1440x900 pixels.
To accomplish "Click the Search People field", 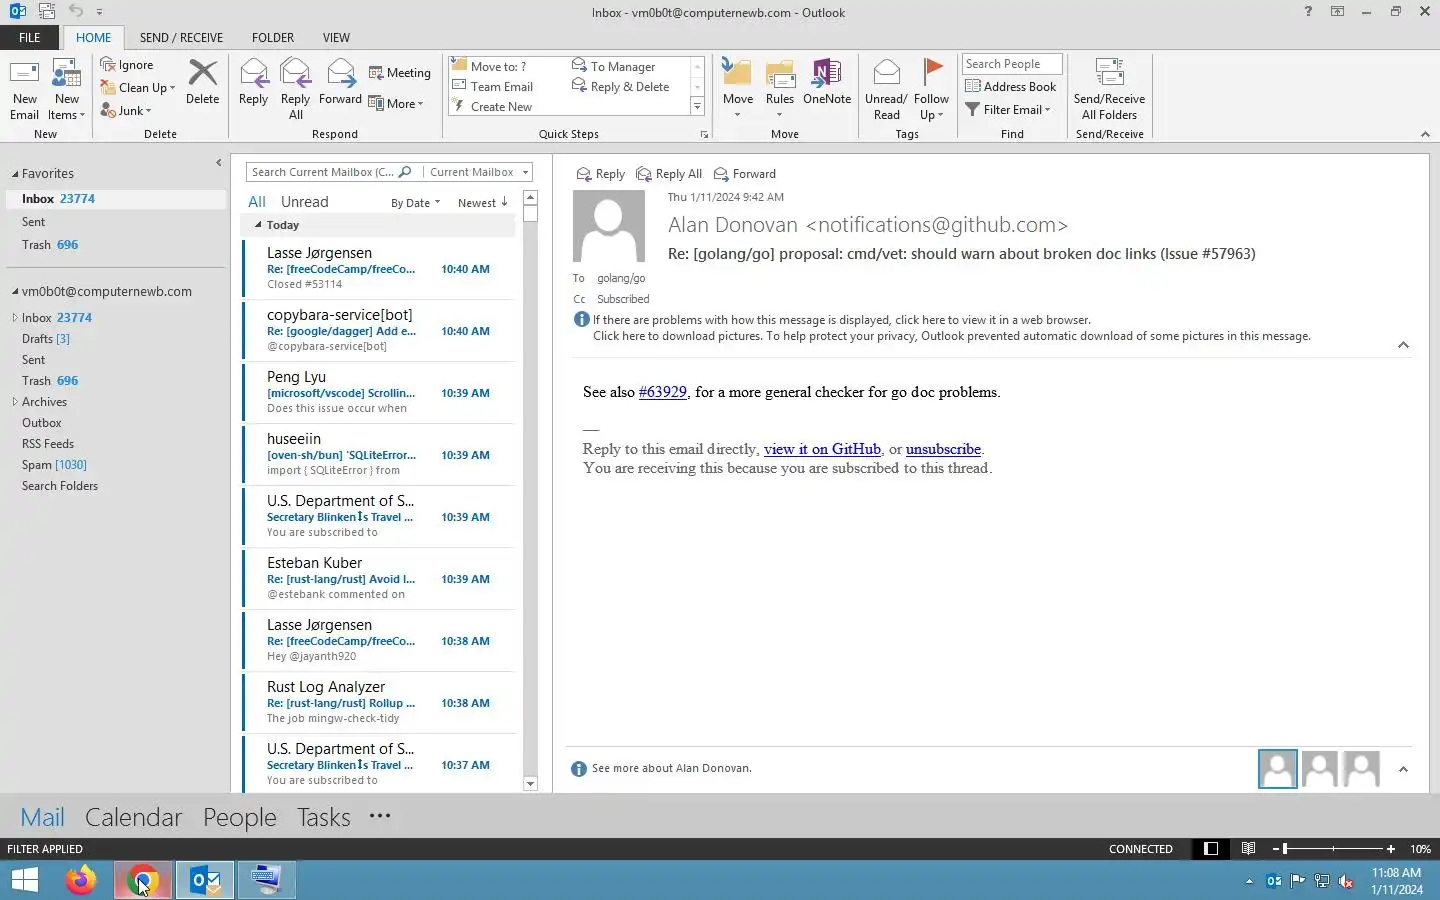I will (x=1011, y=64).
